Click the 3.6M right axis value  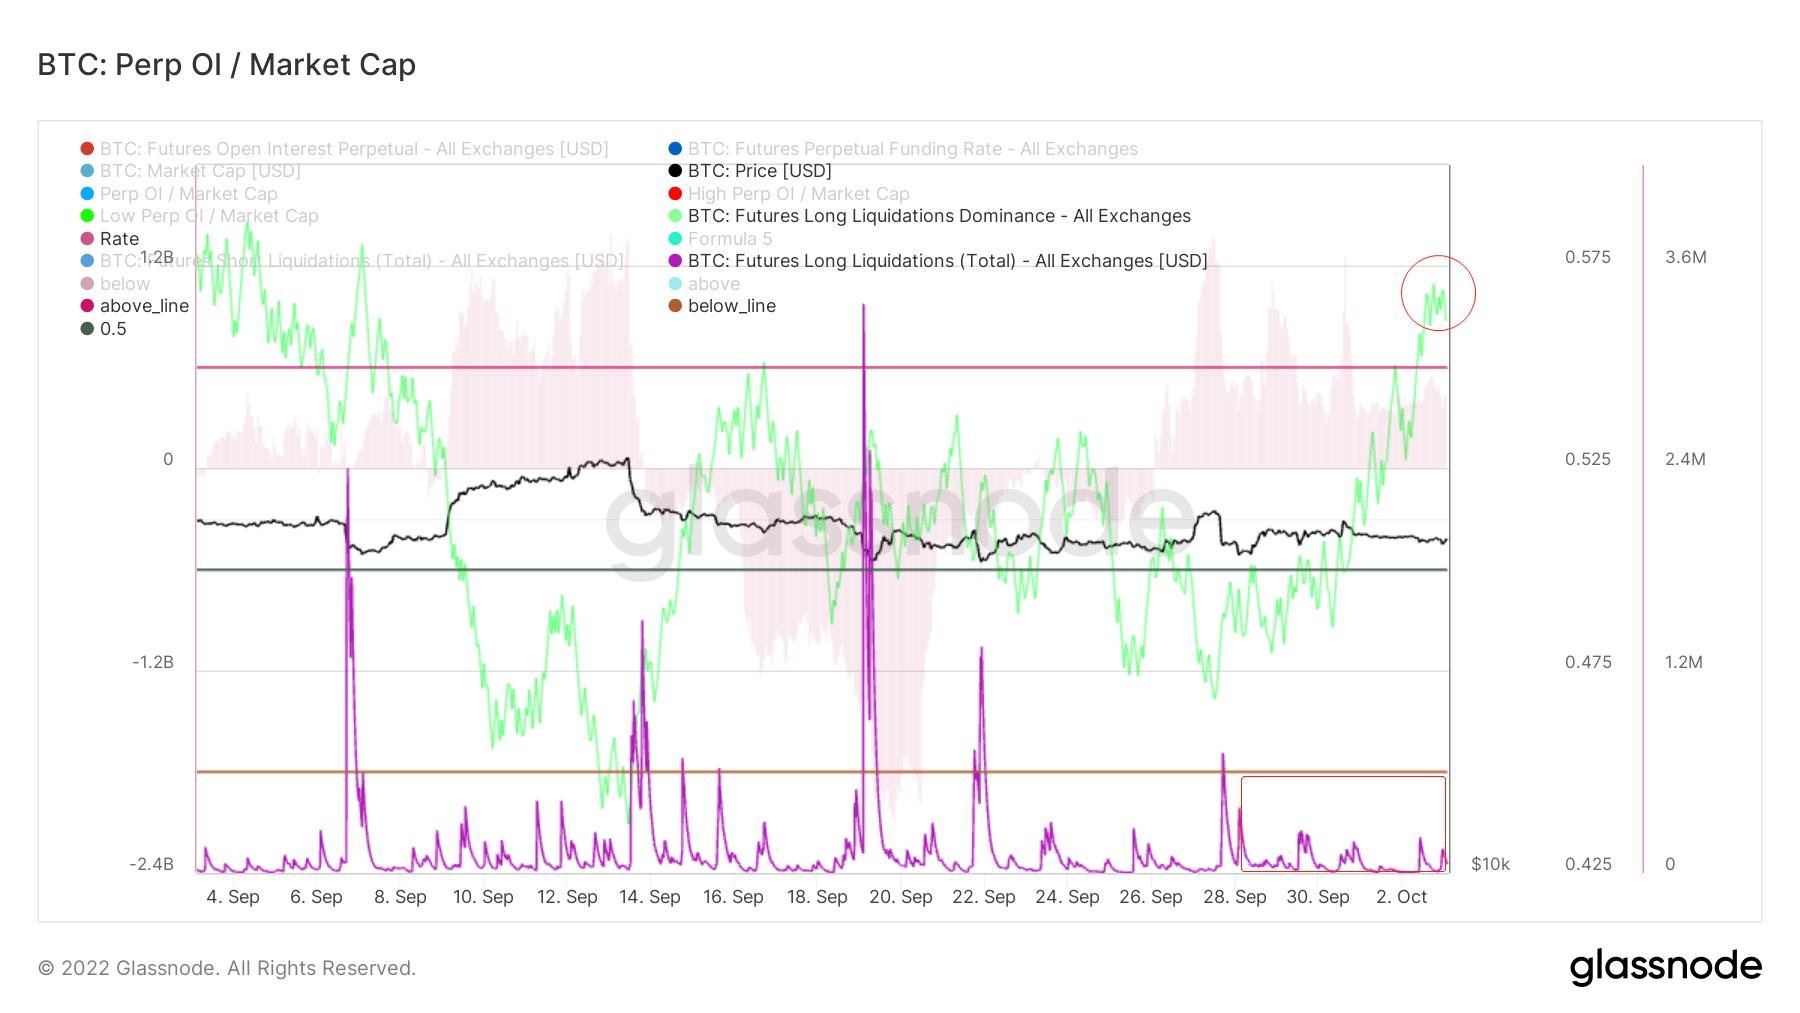(1686, 257)
